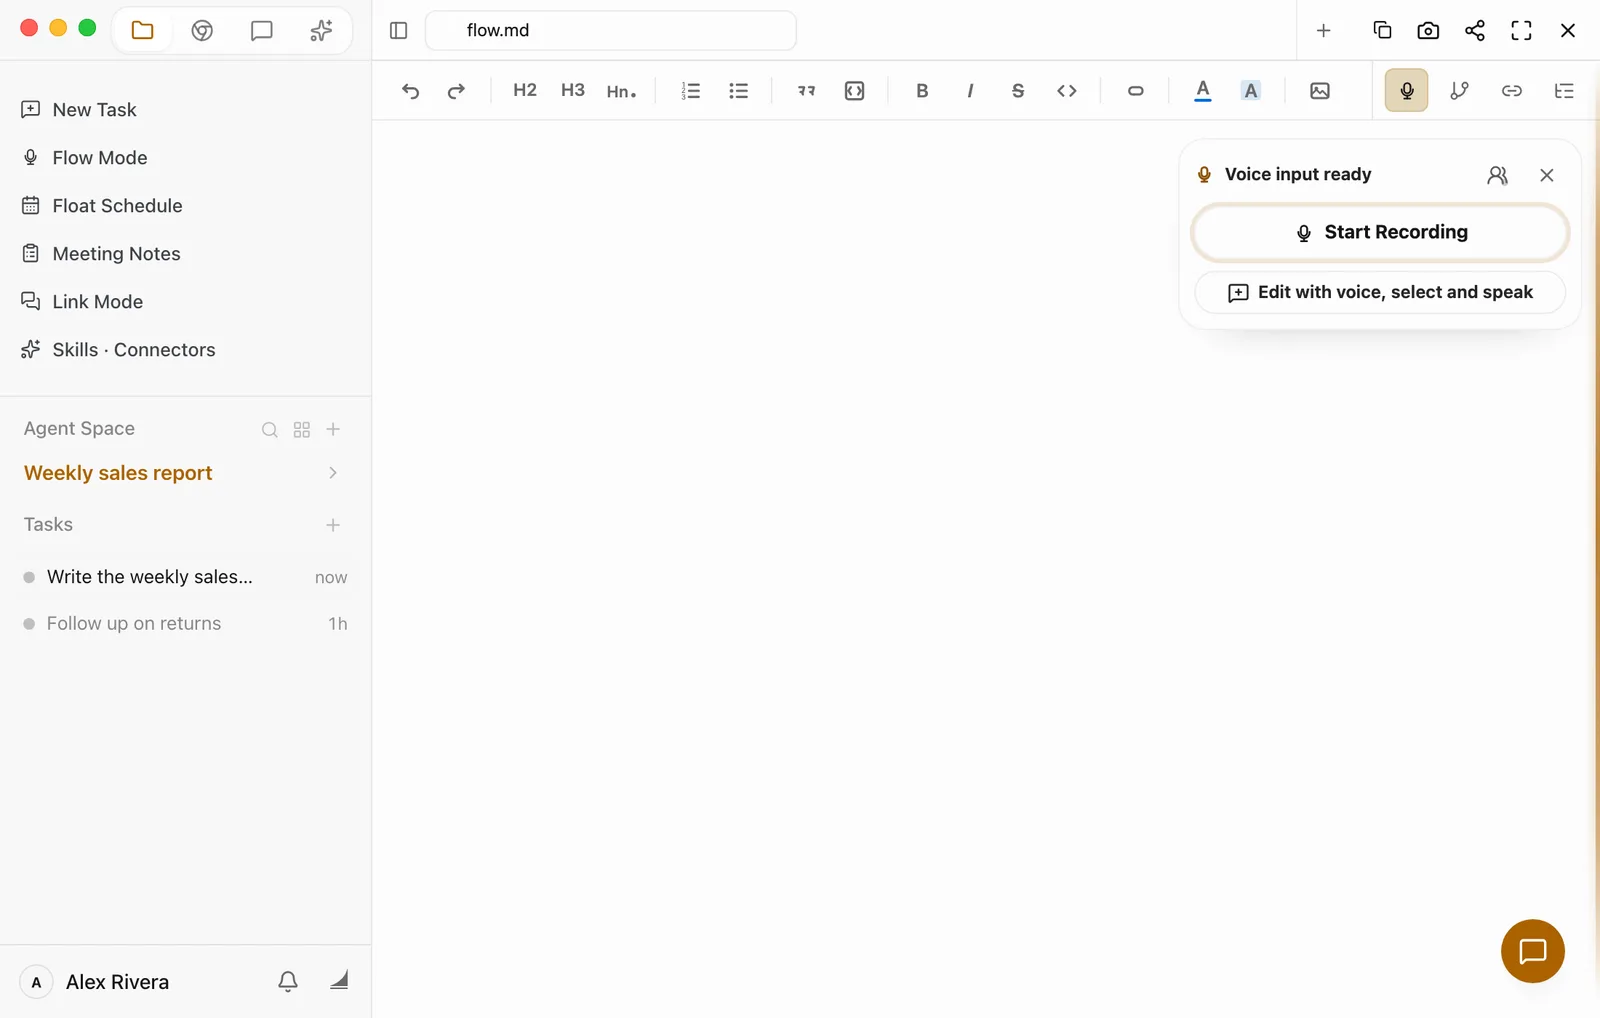This screenshot has width=1600, height=1018.
Task: Toggle the sidebar panel
Action: pos(399,30)
